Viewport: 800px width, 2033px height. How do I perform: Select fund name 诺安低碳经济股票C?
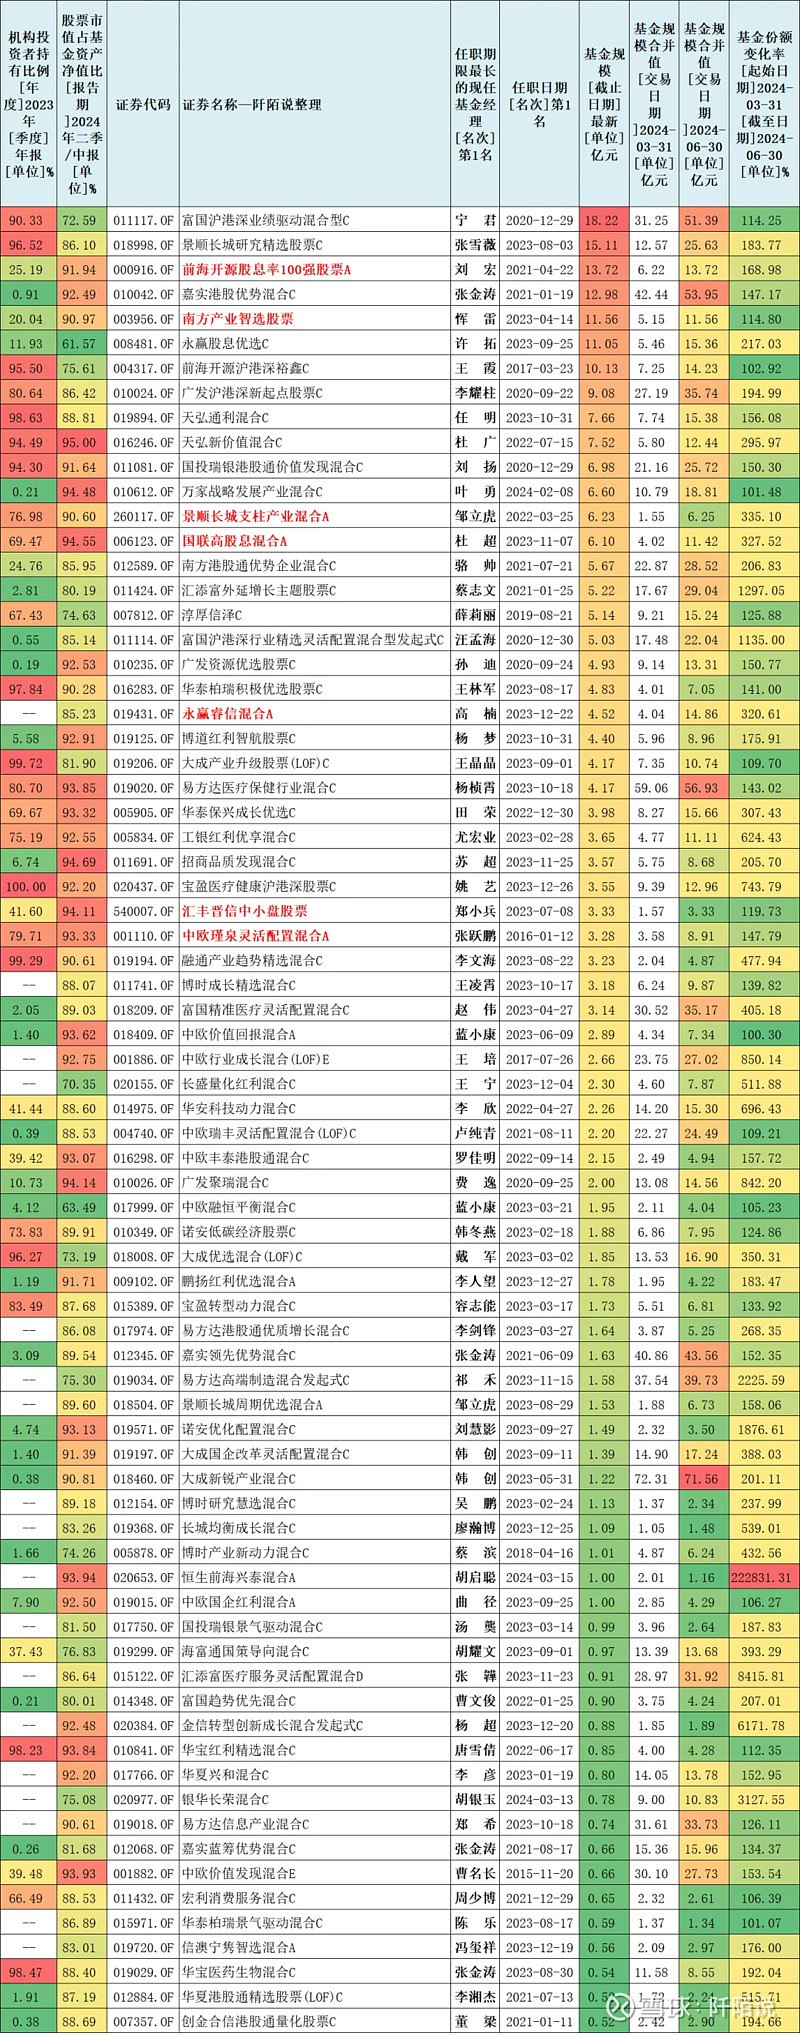(x=239, y=1232)
